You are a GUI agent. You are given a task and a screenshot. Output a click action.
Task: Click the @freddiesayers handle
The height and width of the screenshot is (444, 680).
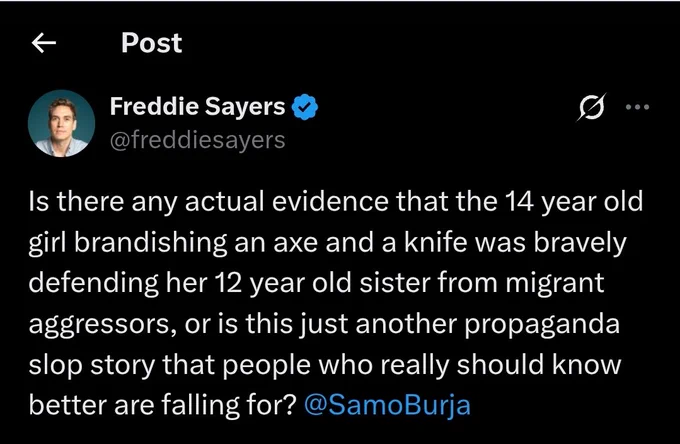pyautogui.click(x=198, y=140)
